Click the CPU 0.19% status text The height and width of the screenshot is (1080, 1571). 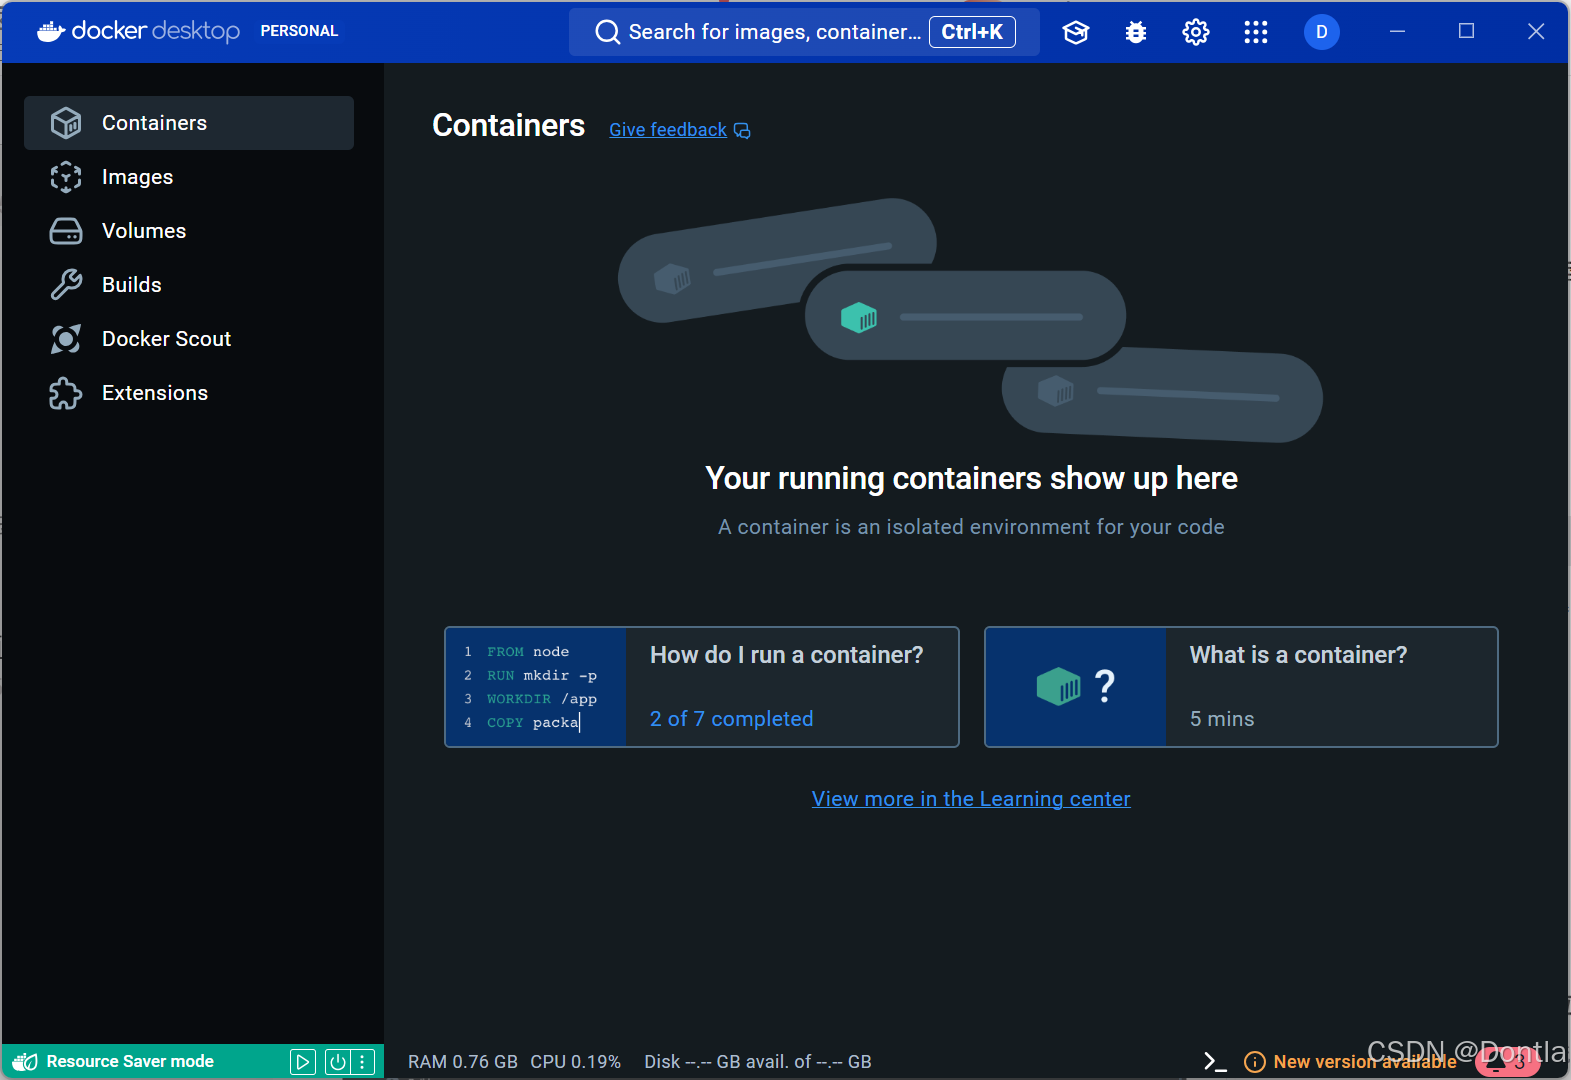click(x=576, y=1062)
